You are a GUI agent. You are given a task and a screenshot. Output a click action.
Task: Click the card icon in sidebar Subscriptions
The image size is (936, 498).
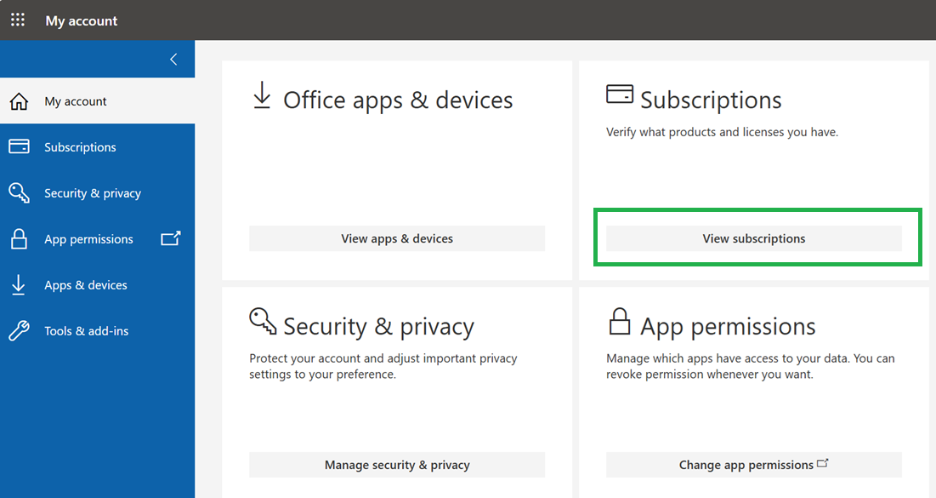tap(19, 146)
